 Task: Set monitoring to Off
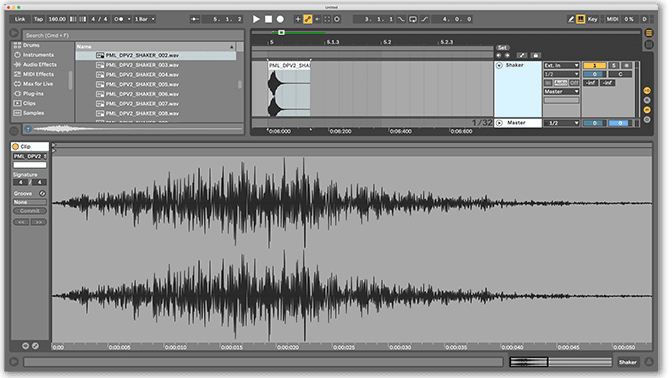coord(574,83)
